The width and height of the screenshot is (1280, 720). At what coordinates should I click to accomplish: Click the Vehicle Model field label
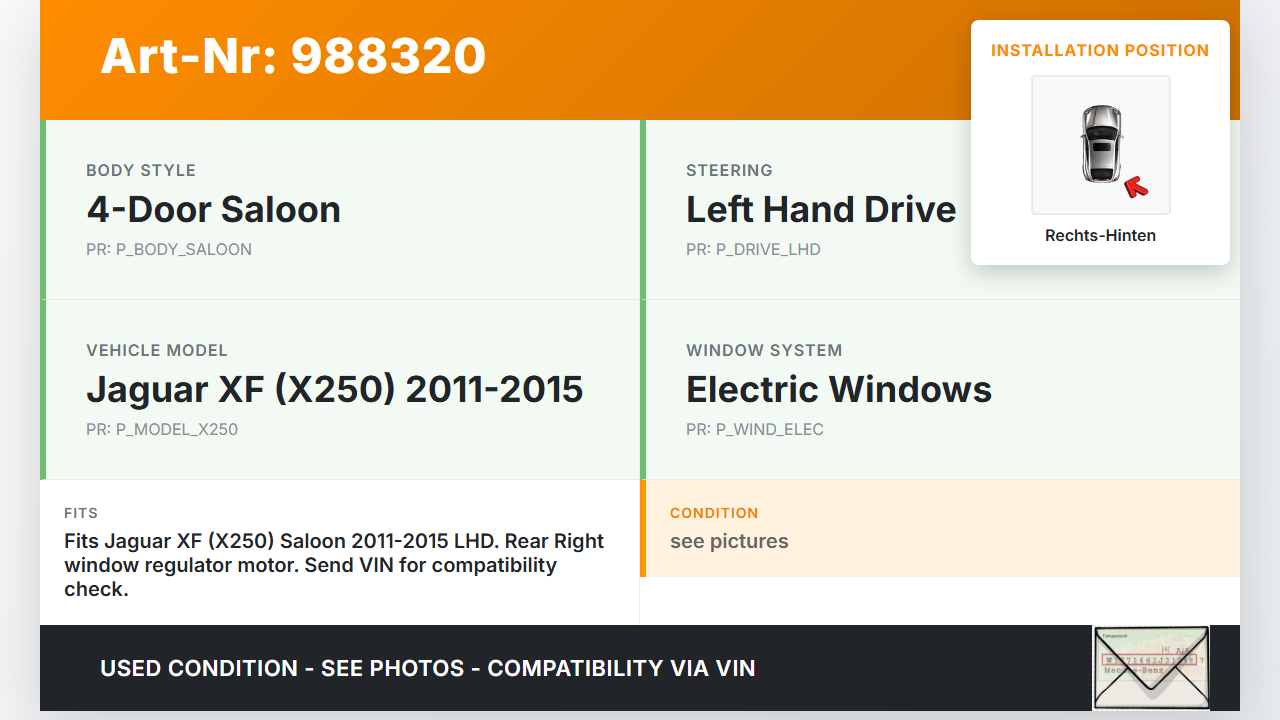[157, 350]
